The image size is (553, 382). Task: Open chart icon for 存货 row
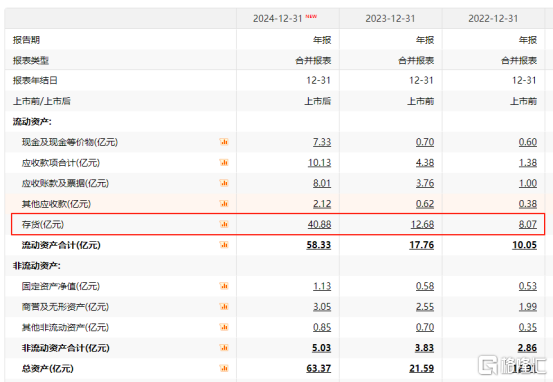(x=224, y=224)
